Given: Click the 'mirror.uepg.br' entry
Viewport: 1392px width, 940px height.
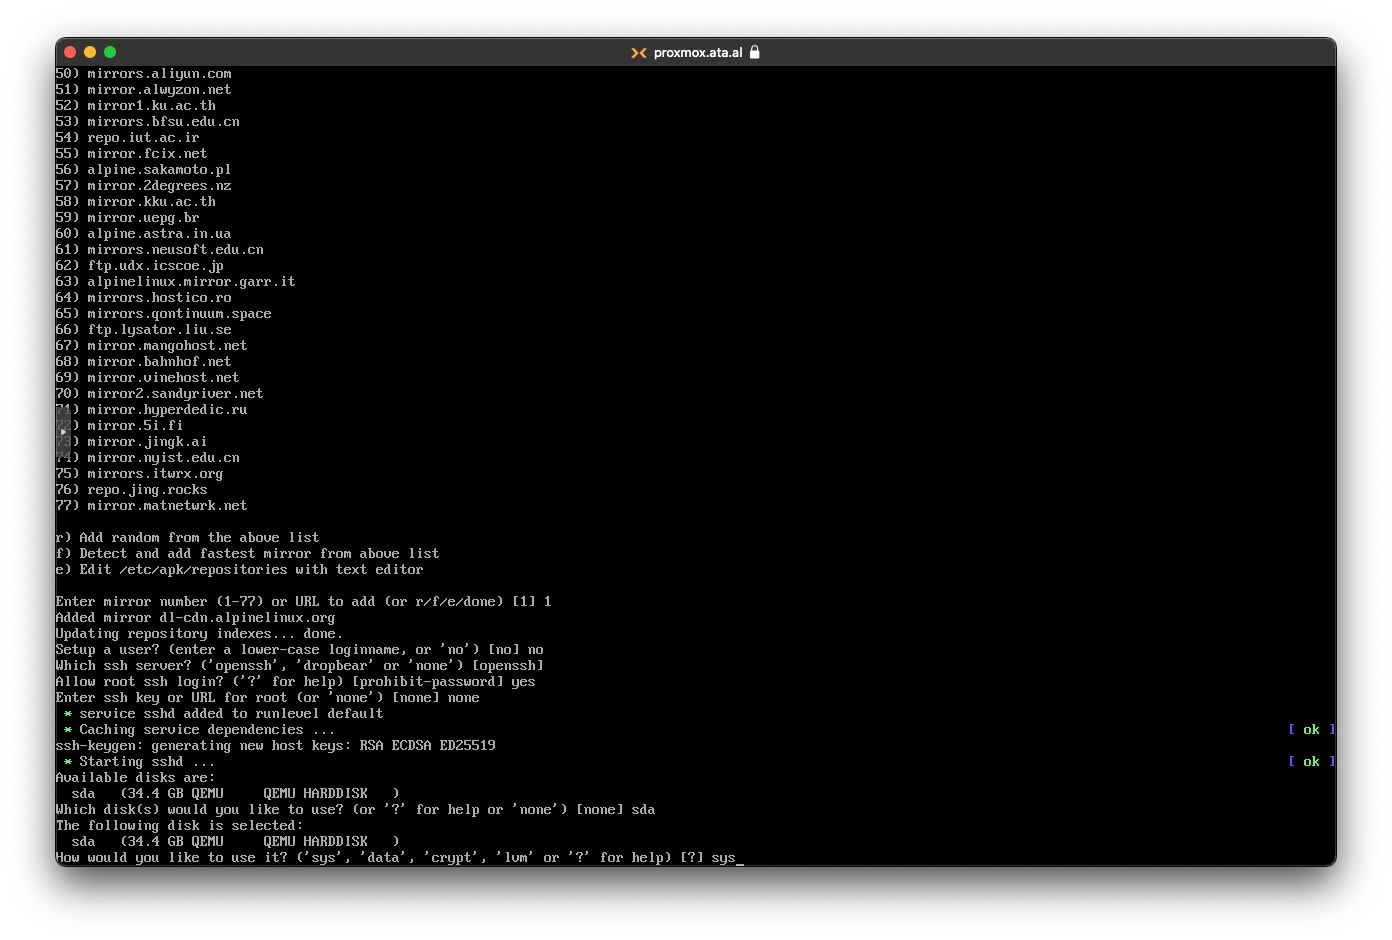Looking at the screenshot, I should point(128,218).
